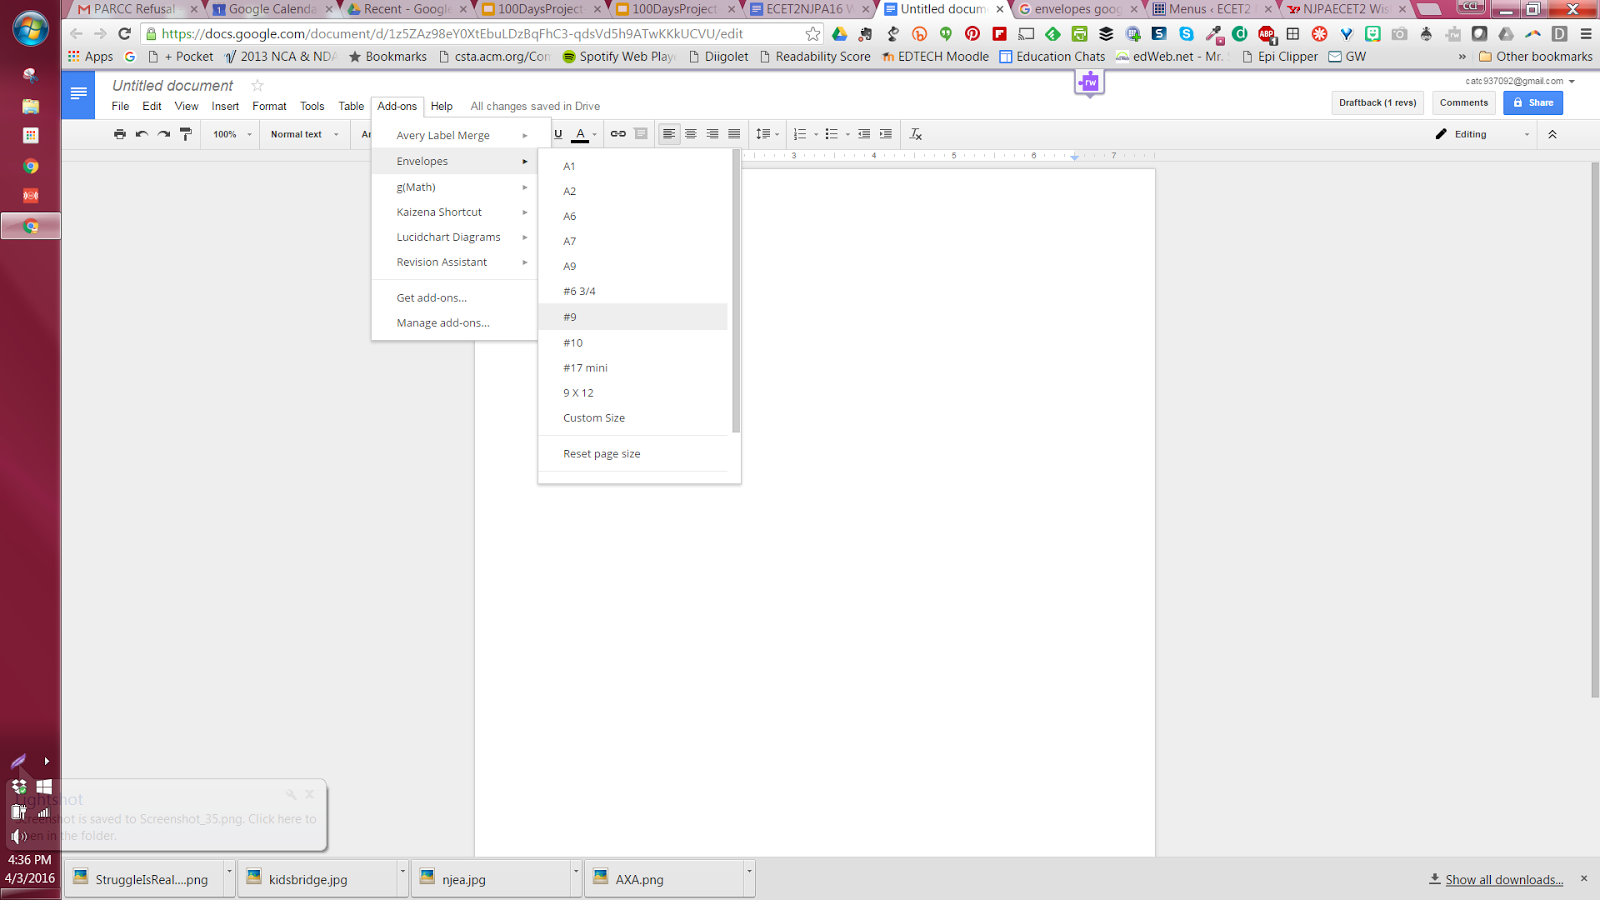1600x900 pixels.
Task: Click the print icon in toolbar
Action: coord(120,134)
